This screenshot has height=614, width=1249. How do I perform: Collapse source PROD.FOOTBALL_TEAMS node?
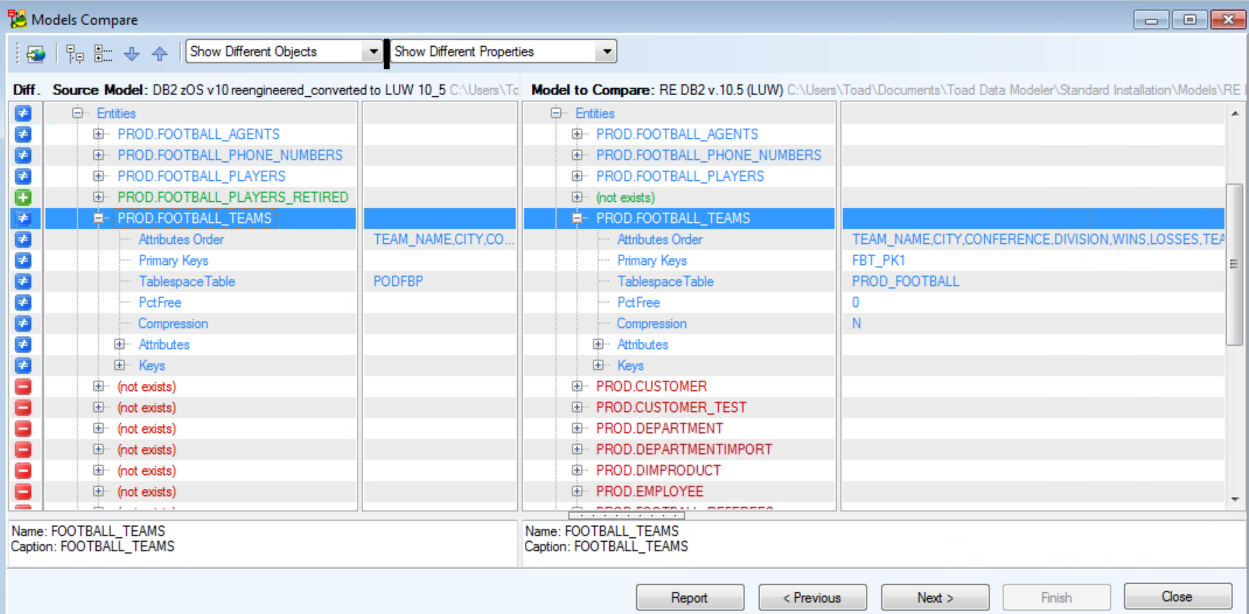pos(99,218)
